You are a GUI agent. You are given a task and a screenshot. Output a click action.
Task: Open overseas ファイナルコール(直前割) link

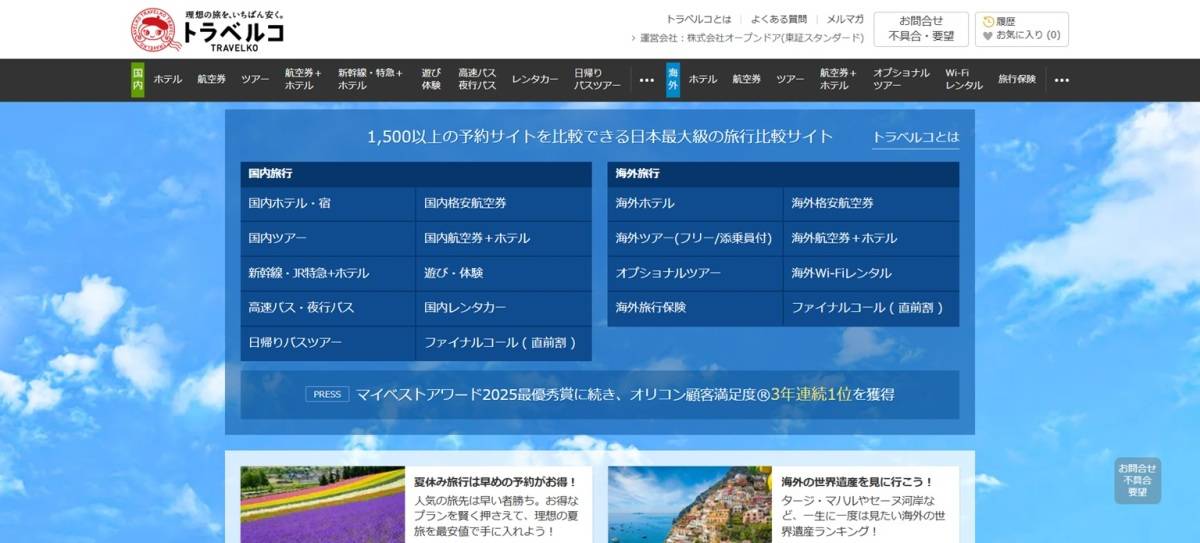click(871, 308)
